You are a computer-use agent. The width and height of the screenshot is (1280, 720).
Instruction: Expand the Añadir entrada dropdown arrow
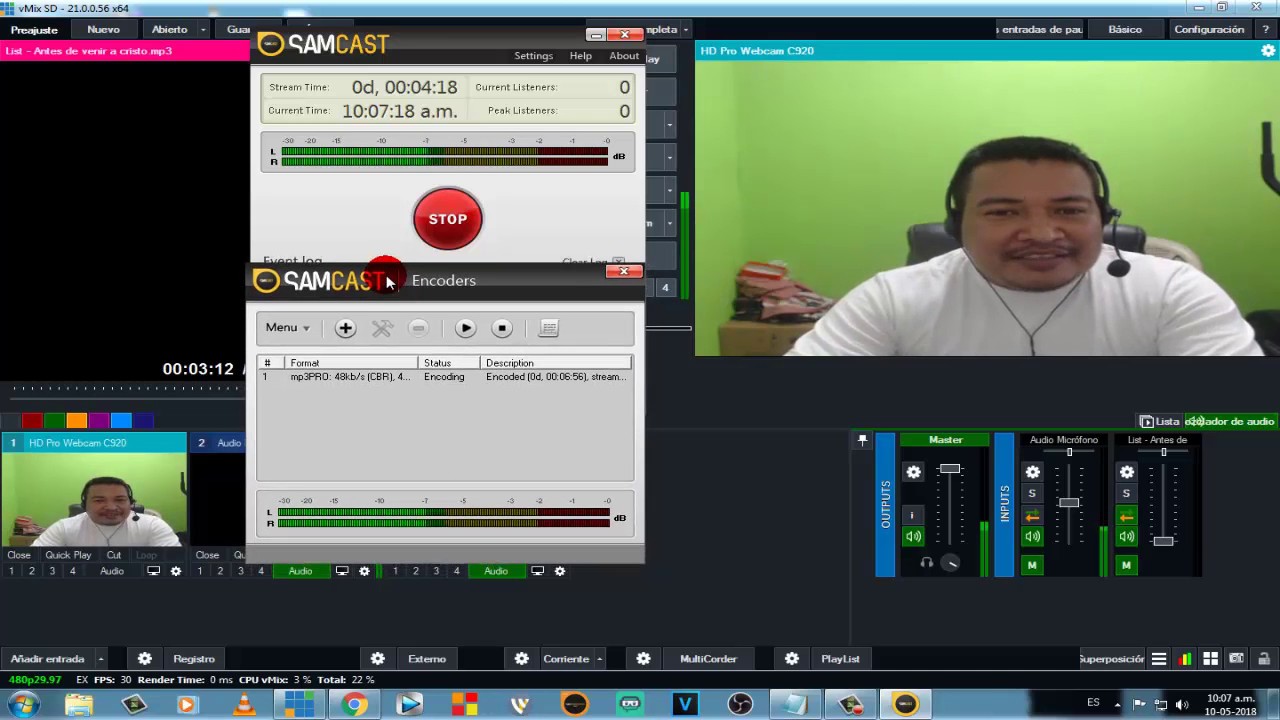100,659
